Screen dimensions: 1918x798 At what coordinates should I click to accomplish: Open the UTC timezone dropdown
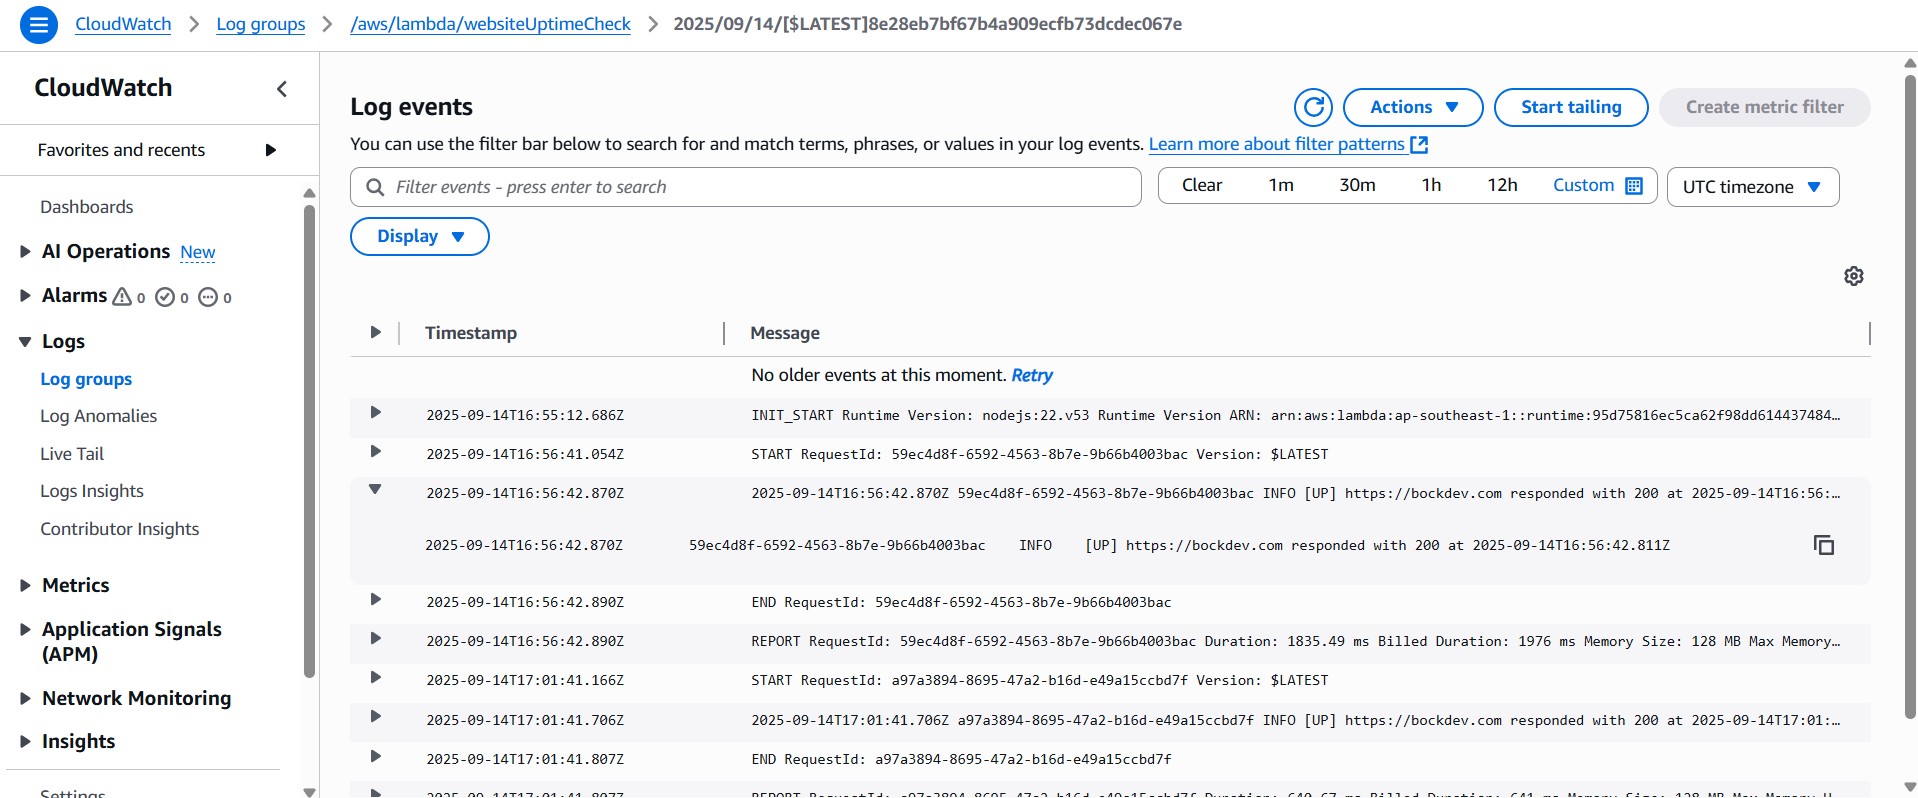point(1752,187)
